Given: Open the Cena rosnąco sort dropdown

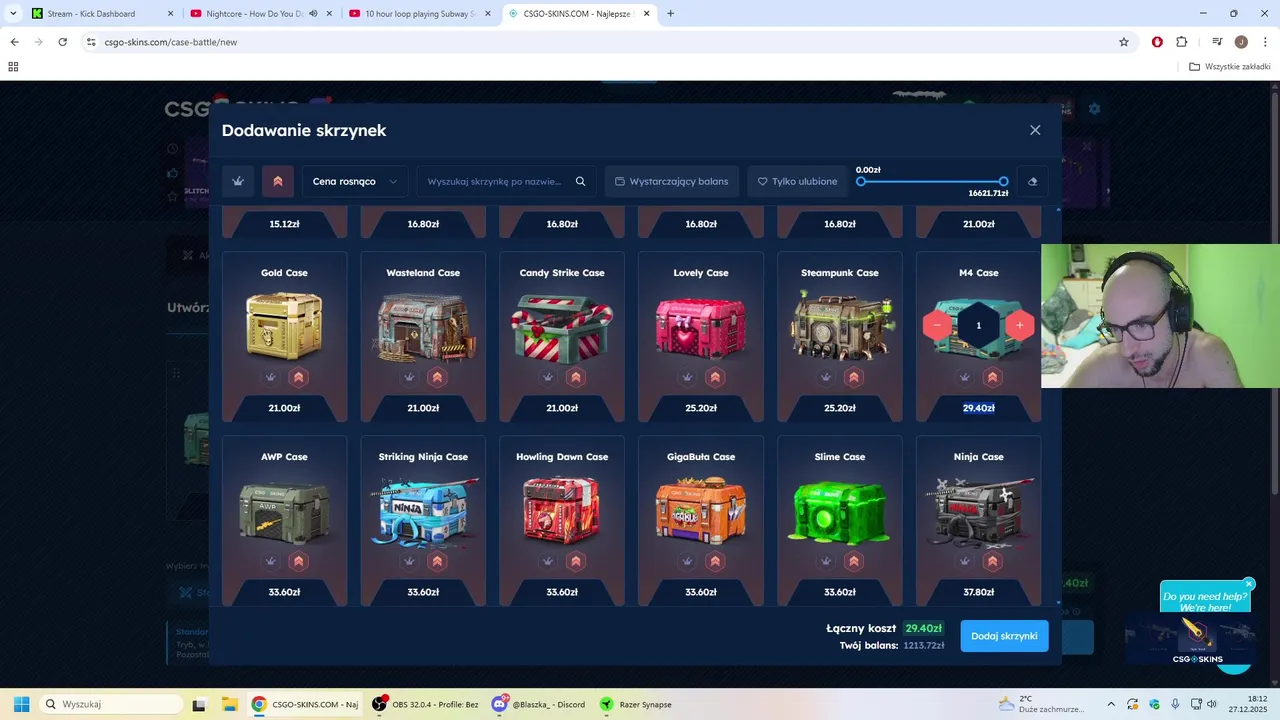Looking at the screenshot, I should (x=355, y=181).
